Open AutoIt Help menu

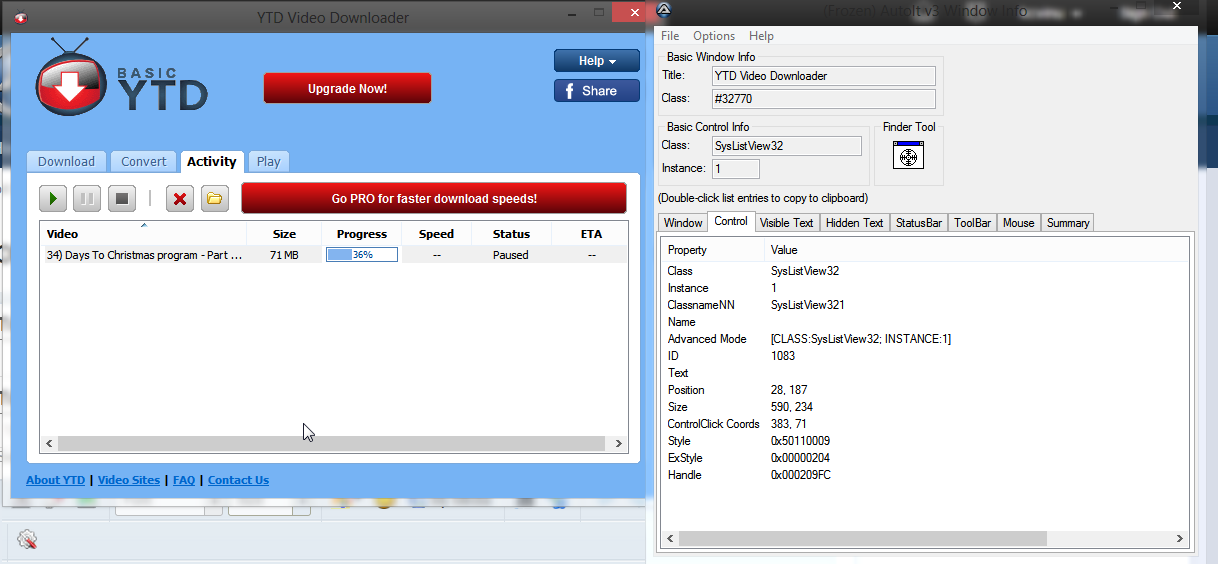point(761,36)
